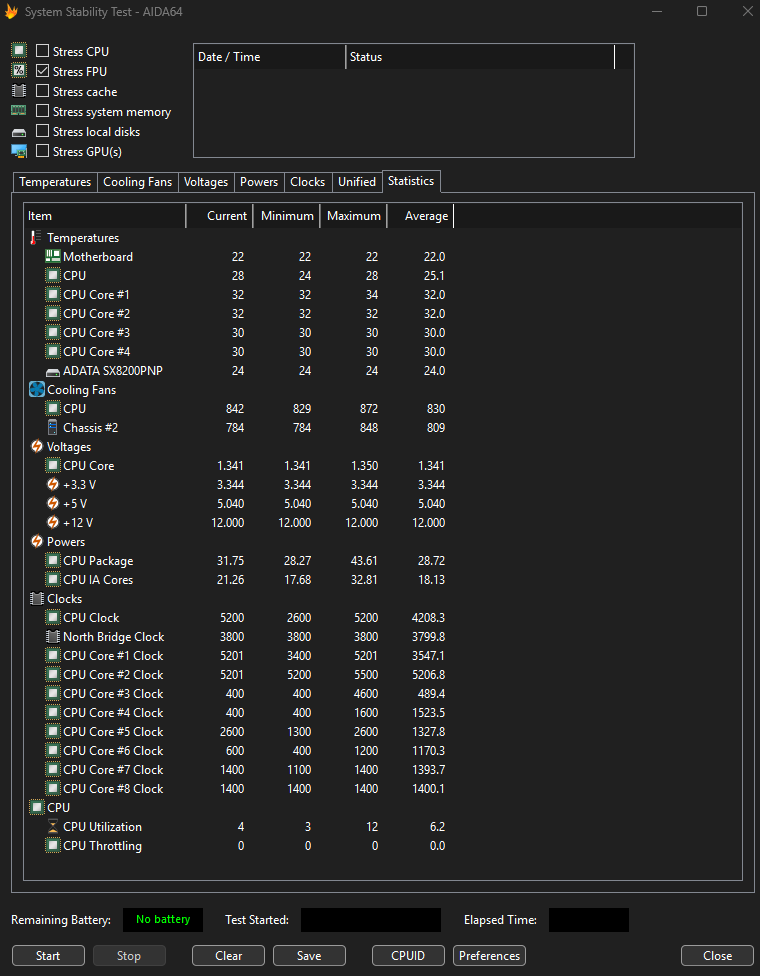Open the Unified tab

point(357,182)
